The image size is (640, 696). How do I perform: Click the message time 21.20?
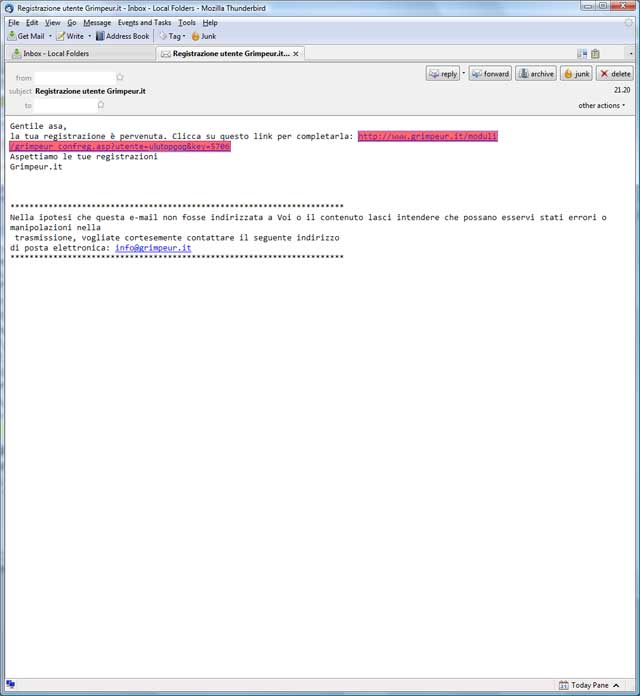(622, 90)
